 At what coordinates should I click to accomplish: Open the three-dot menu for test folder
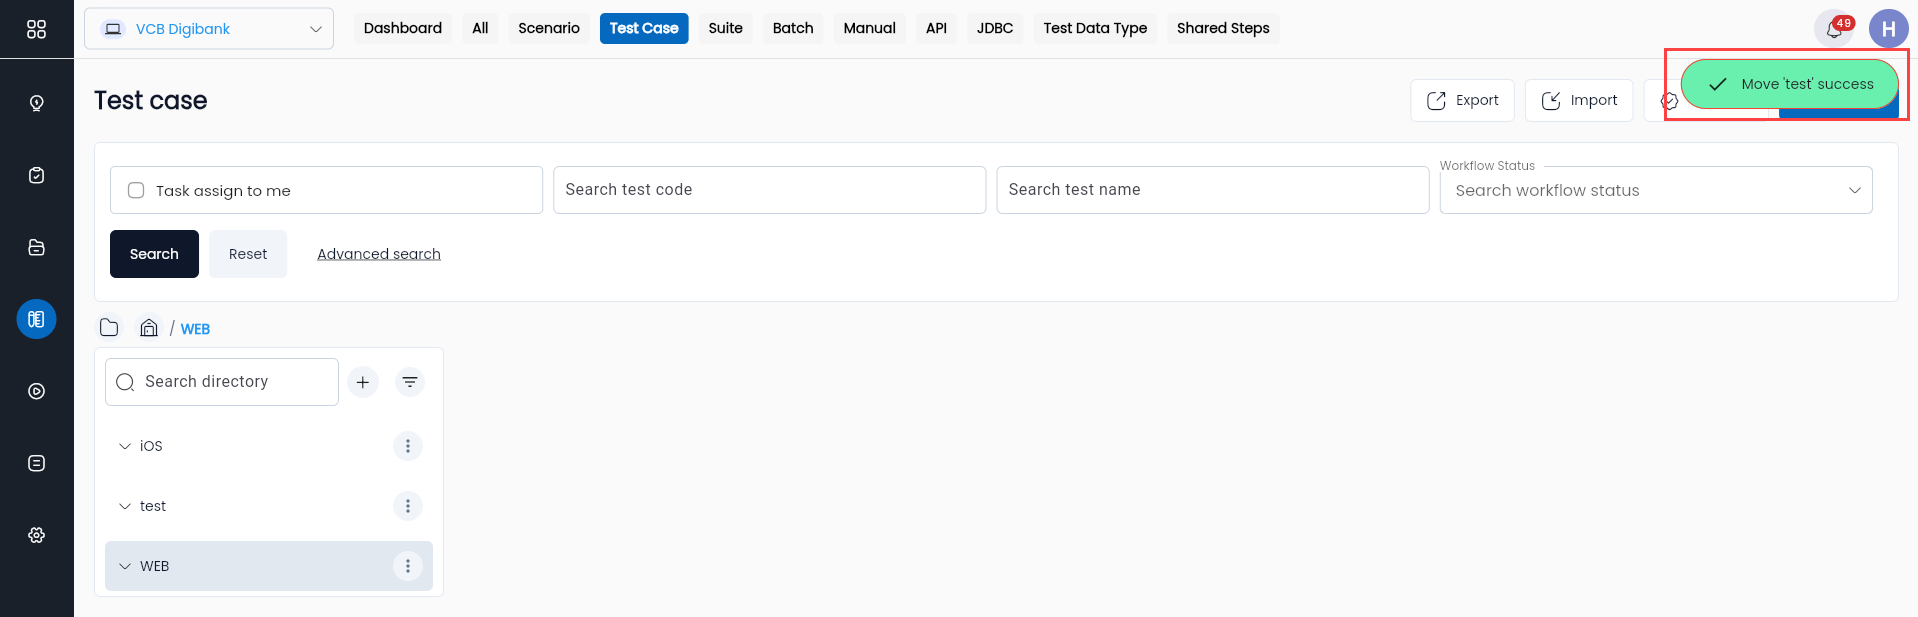[408, 506]
